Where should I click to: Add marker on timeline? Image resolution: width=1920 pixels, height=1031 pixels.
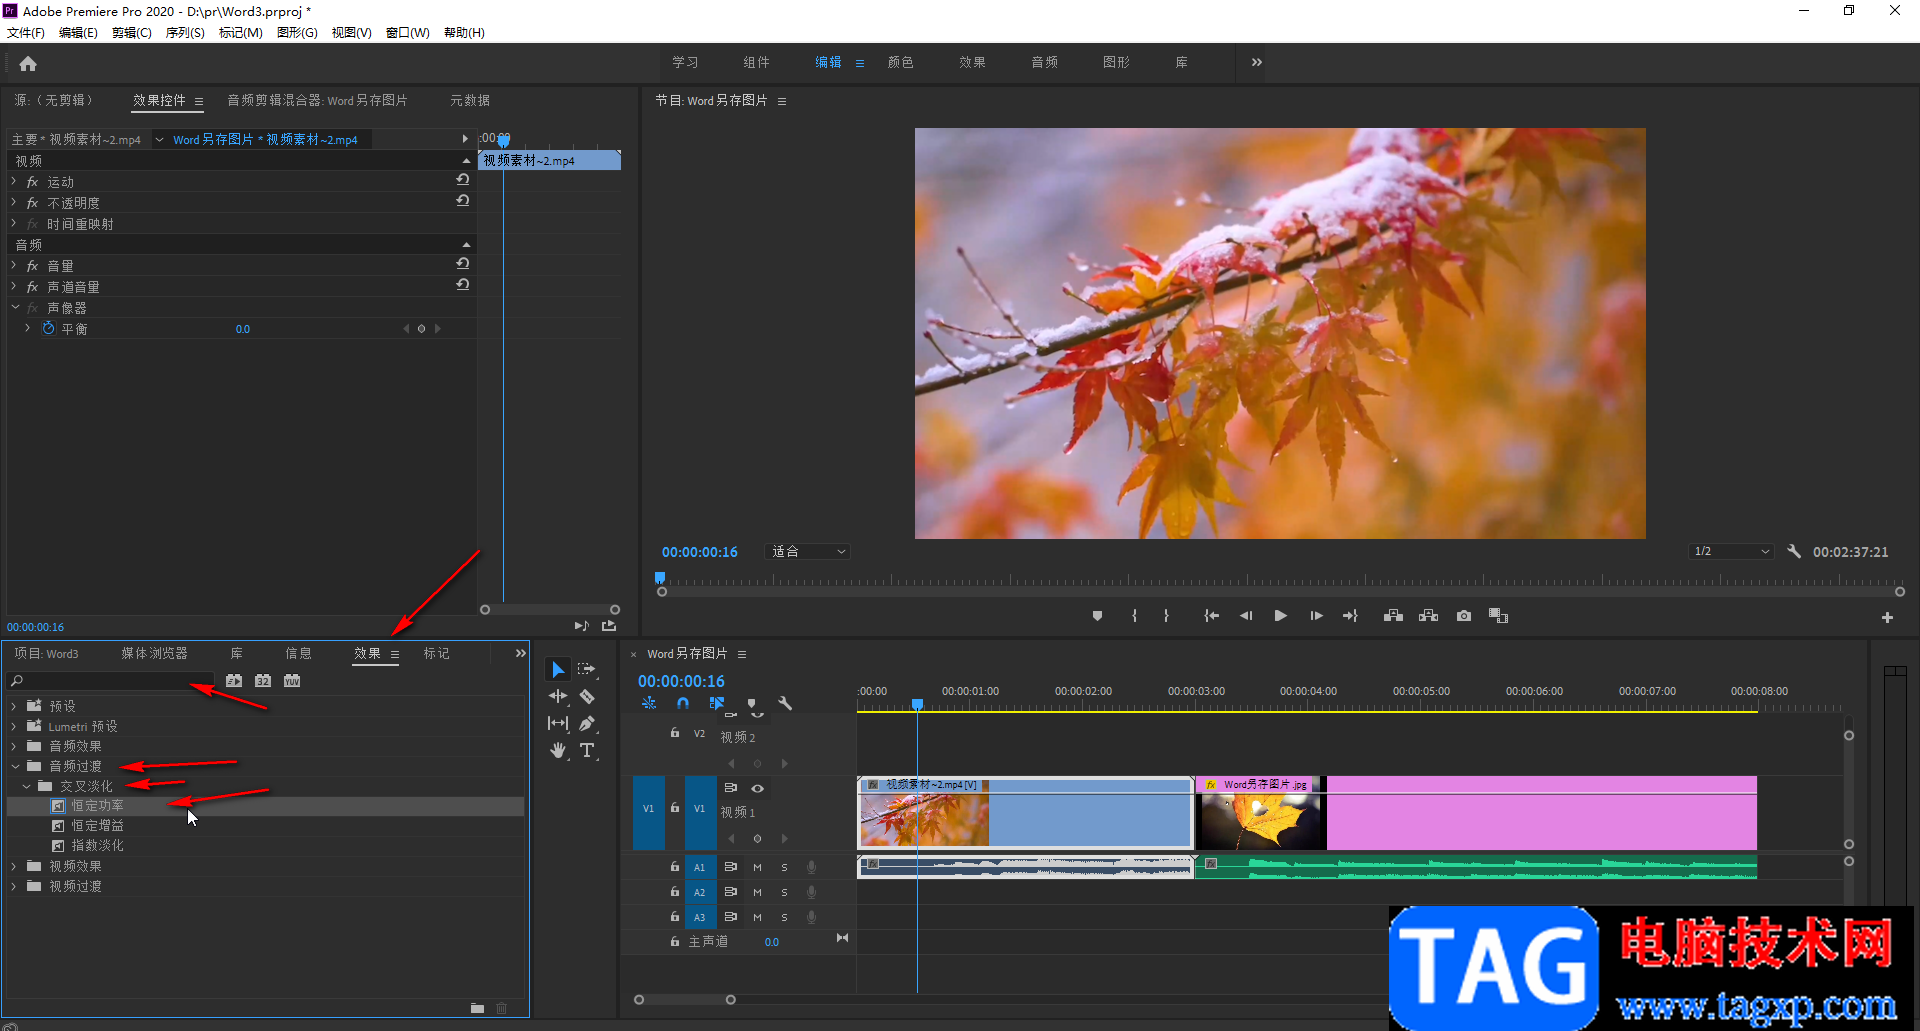click(x=752, y=703)
